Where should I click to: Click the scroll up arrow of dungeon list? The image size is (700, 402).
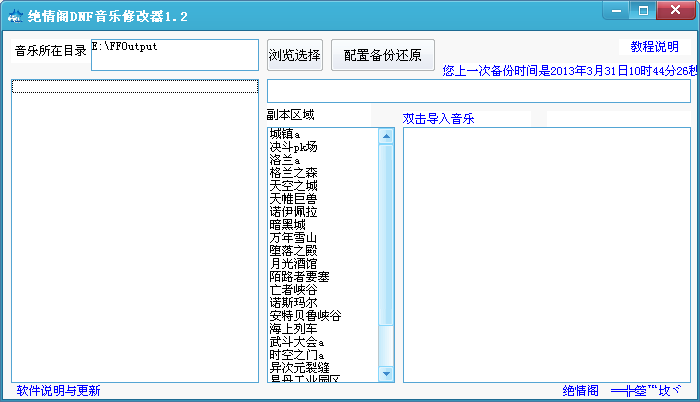pyautogui.click(x=387, y=136)
